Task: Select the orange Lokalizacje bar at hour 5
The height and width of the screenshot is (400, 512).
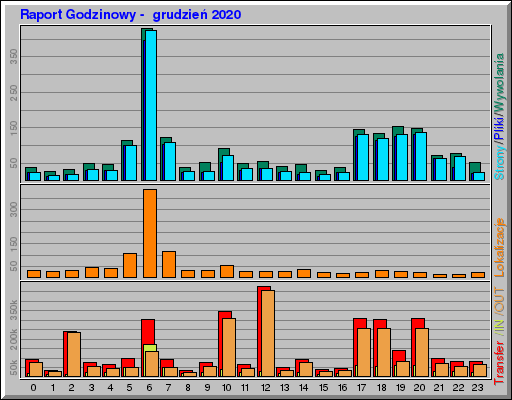Action: [x=130, y=265]
